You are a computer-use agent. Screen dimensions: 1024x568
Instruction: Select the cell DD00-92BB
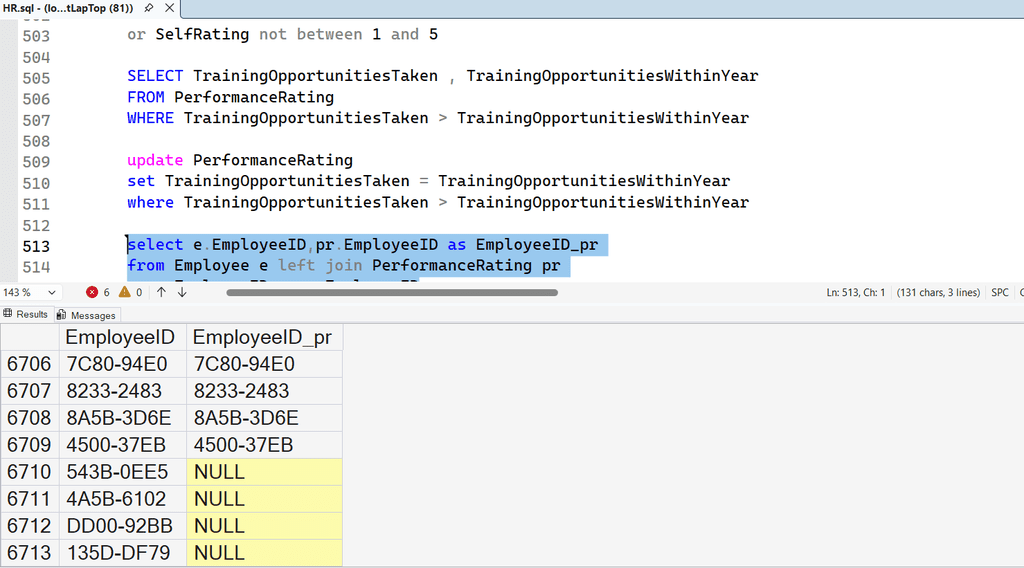tap(123, 526)
